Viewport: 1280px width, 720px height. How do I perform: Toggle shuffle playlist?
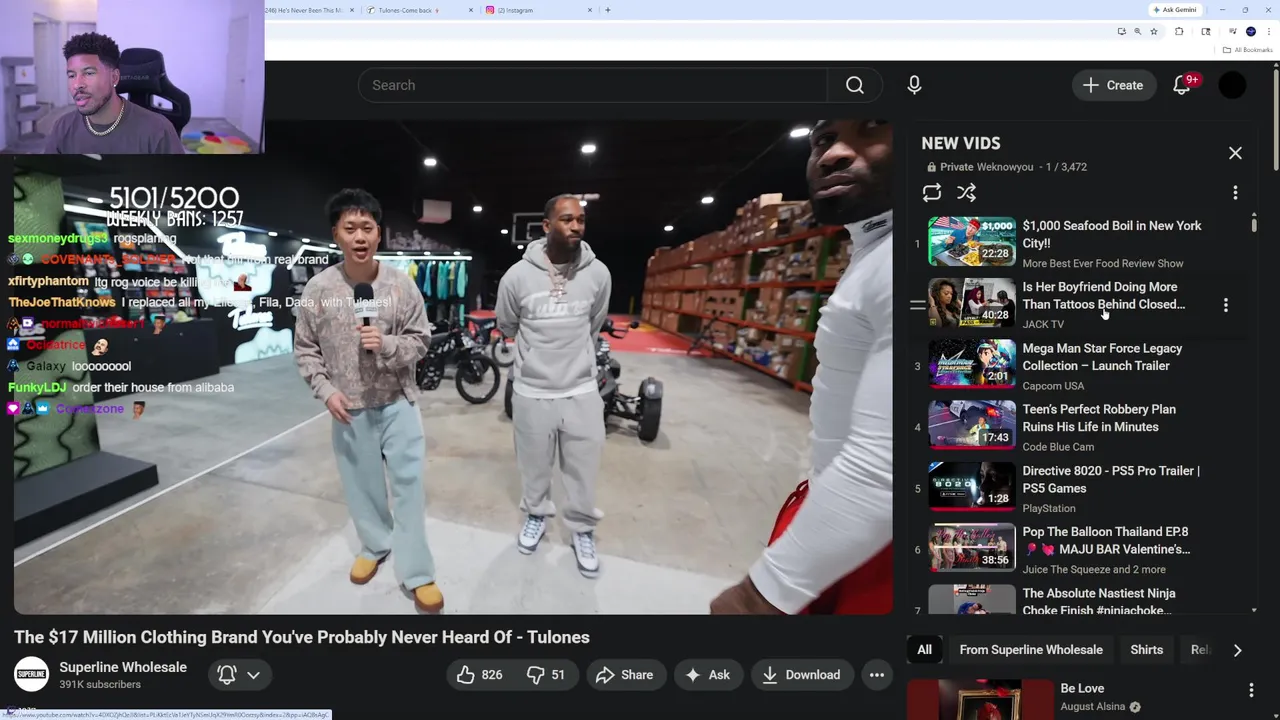click(966, 192)
